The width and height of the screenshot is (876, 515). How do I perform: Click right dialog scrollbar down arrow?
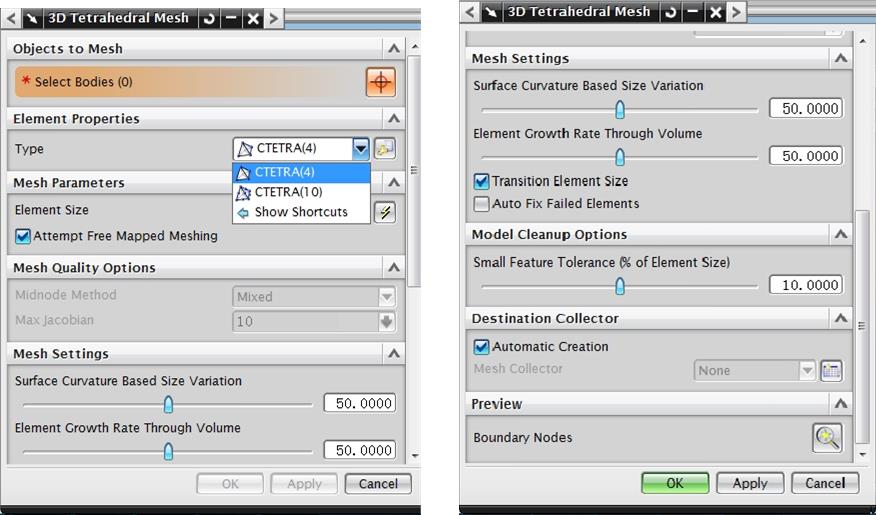pyautogui.click(x=864, y=455)
